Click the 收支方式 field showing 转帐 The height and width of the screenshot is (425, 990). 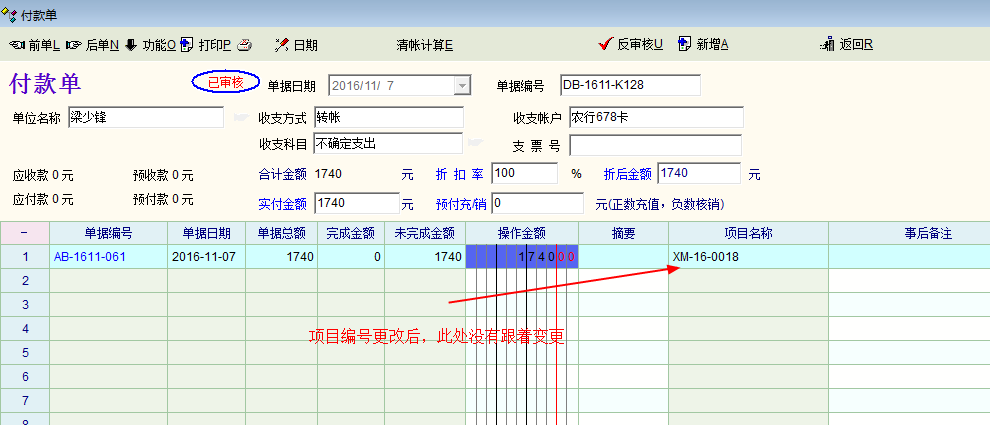pos(388,118)
